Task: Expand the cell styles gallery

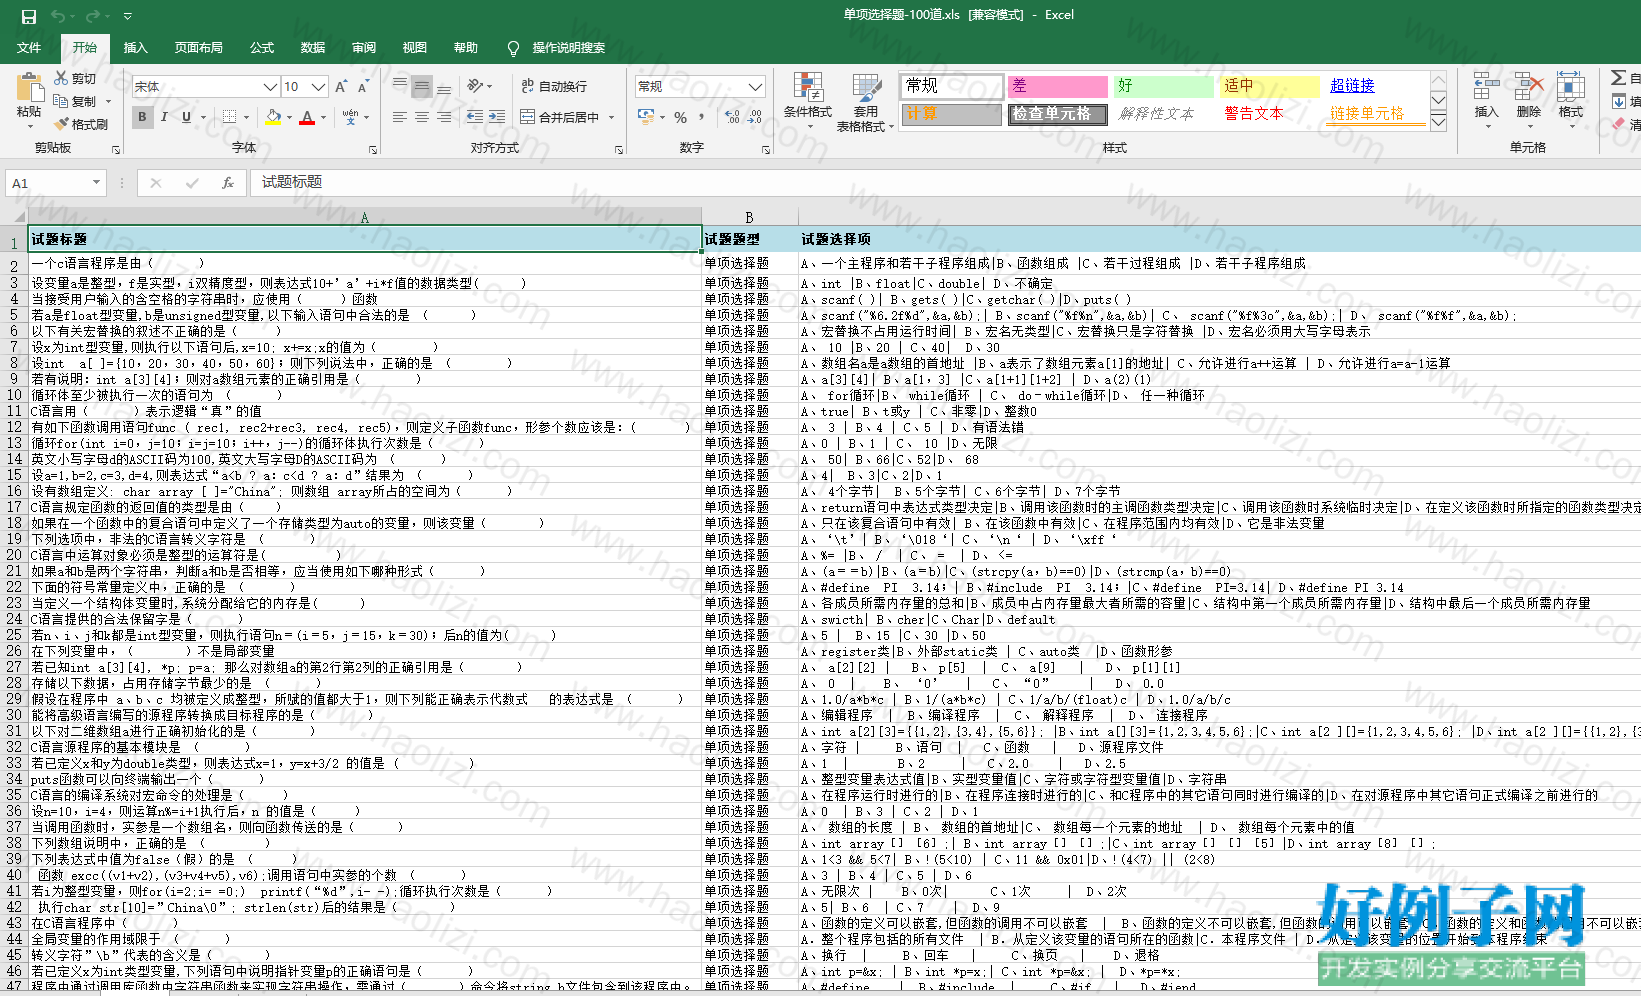Action: click(1438, 122)
